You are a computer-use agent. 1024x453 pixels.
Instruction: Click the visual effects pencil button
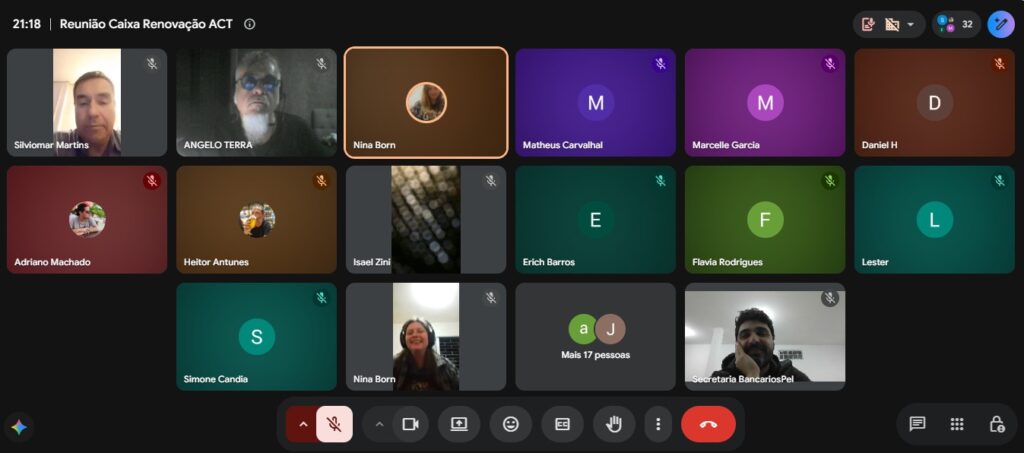click(x=1000, y=24)
